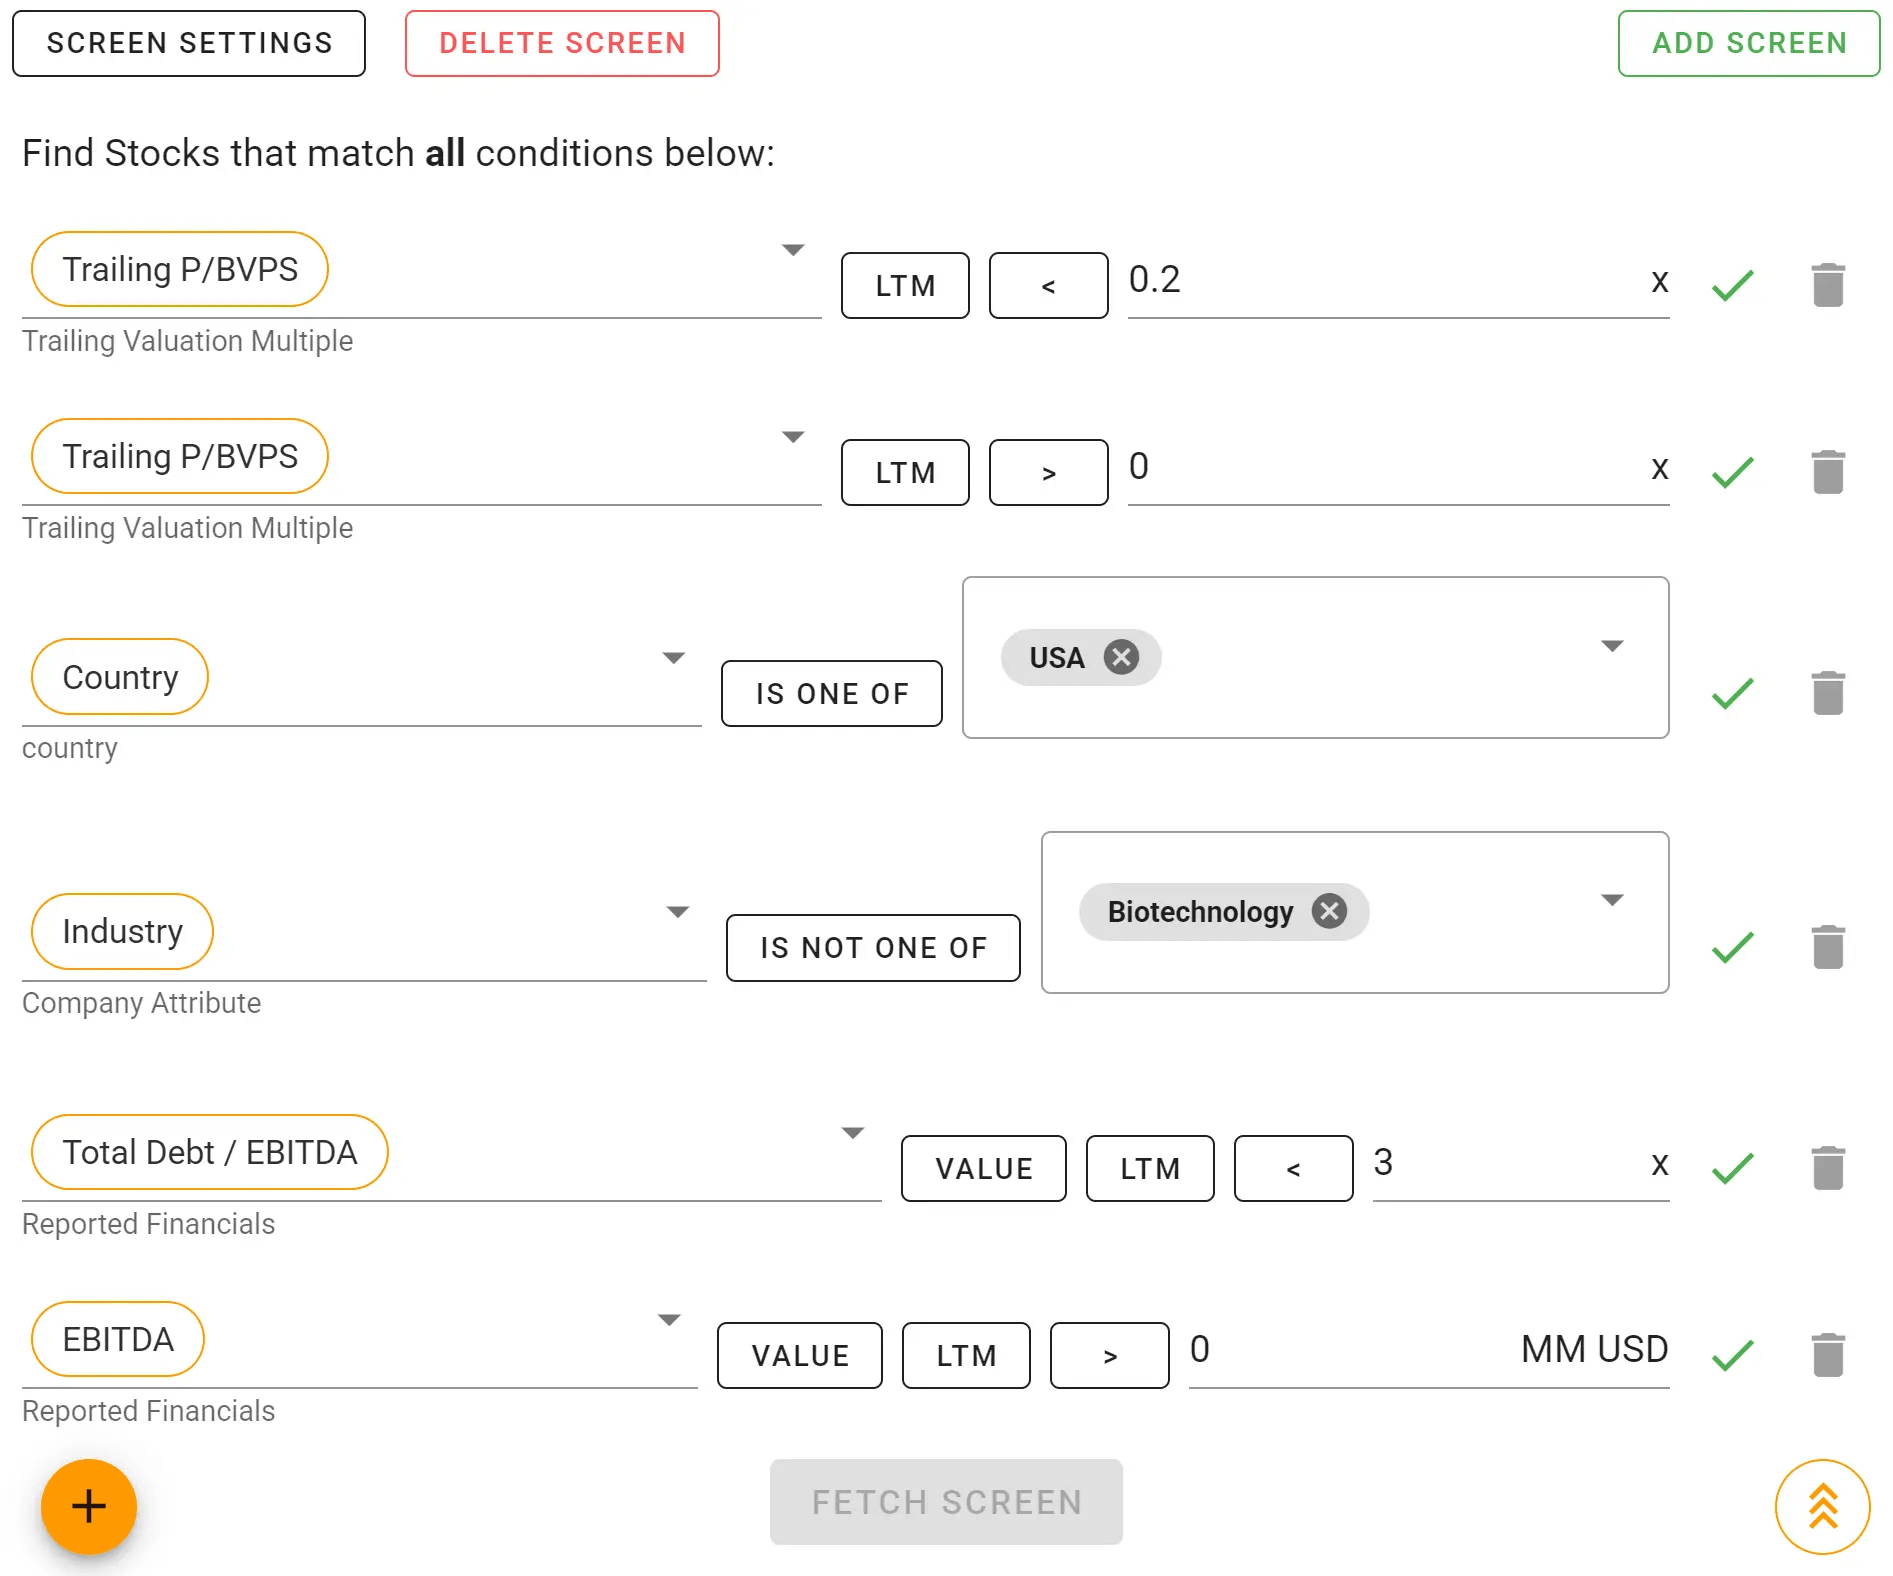This screenshot has width=1893, height=1576.
Task: Delete the Total Debt / EBITDA condition
Action: [1828, 1168]
